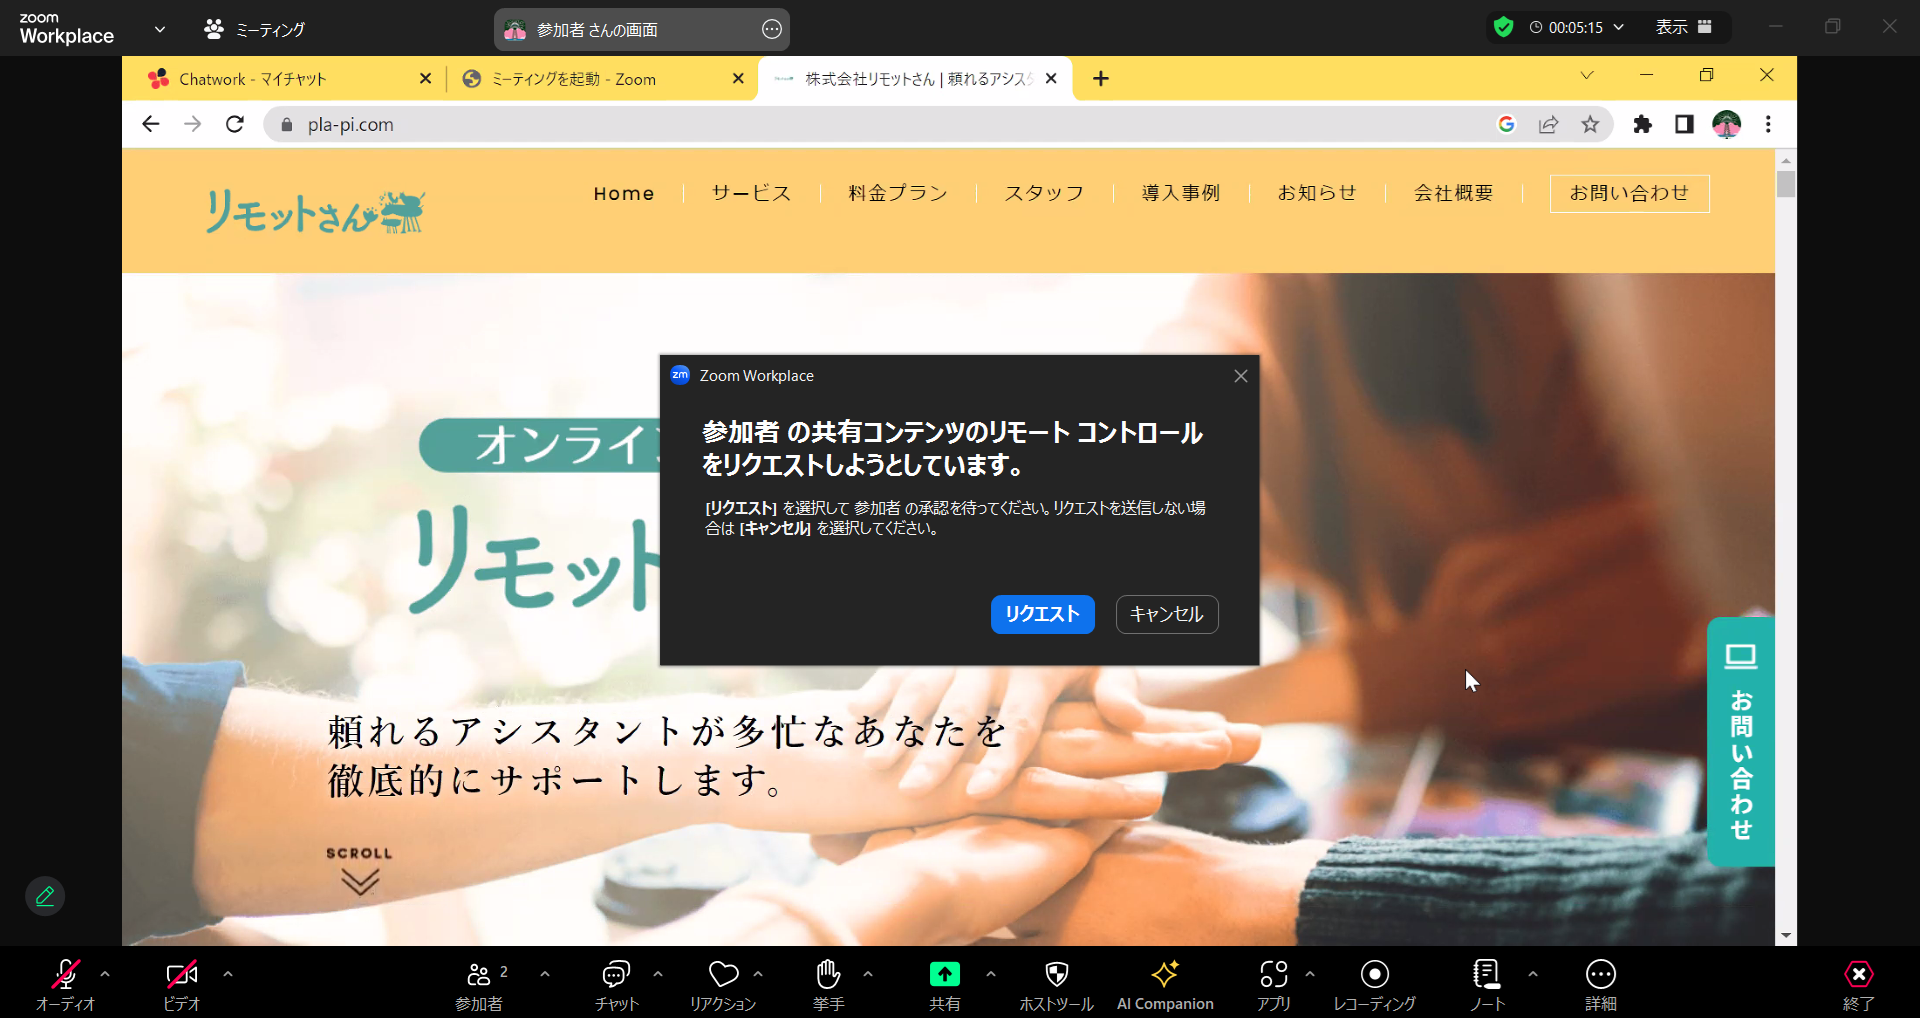Open the AI Companion sparkle icon
The width and height of the screenshot is (1920, 1018).
click(x=1164, y=975)
